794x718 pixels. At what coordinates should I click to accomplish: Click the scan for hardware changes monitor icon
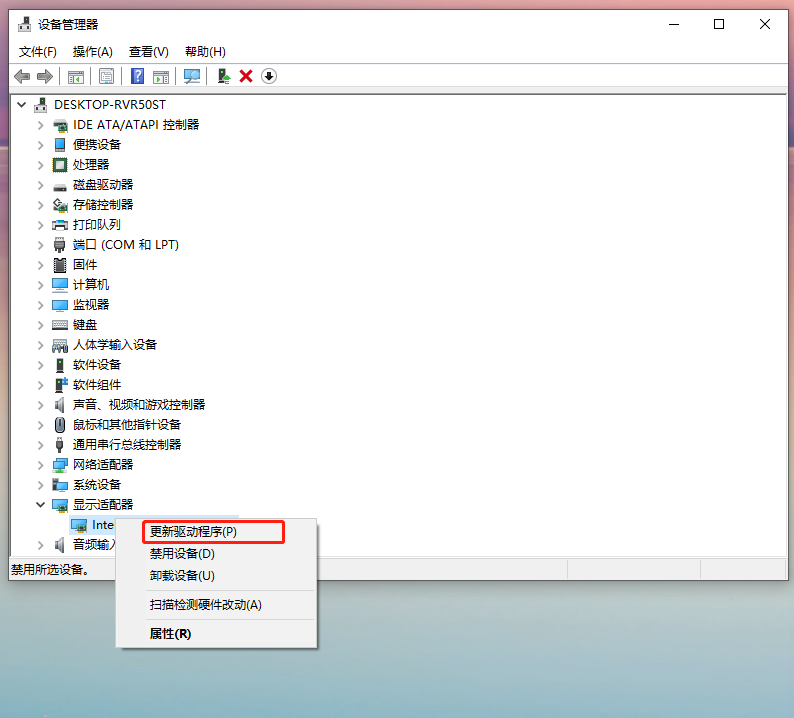point(192,76)
